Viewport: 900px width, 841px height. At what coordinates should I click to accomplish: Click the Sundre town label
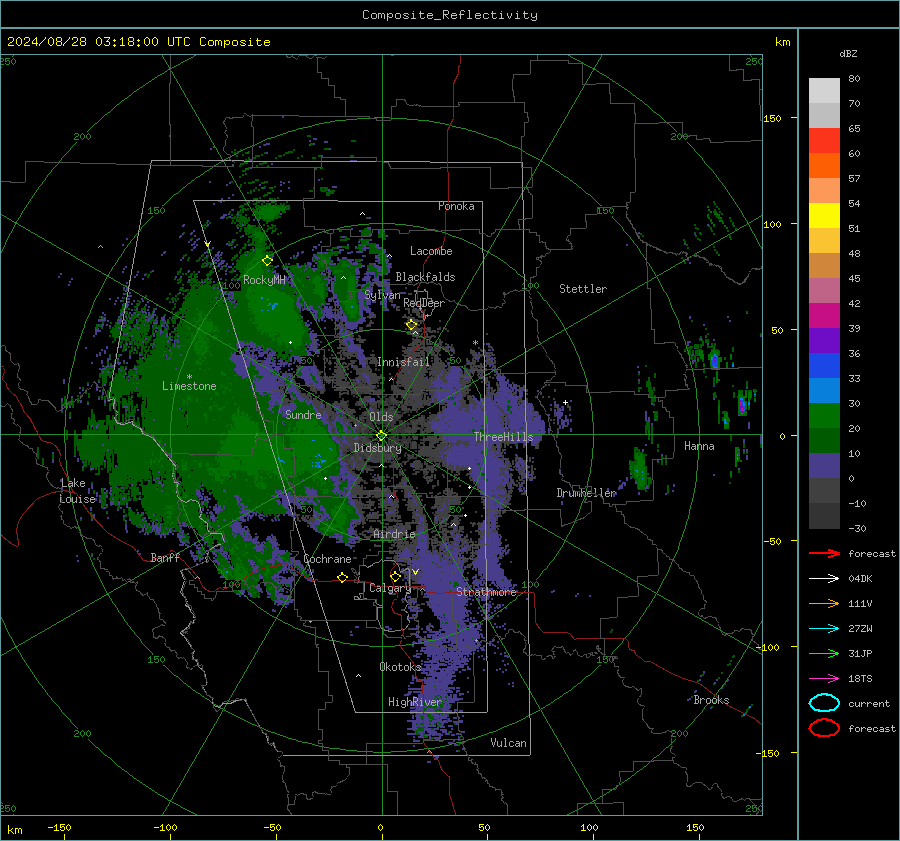tap(303, 415)
